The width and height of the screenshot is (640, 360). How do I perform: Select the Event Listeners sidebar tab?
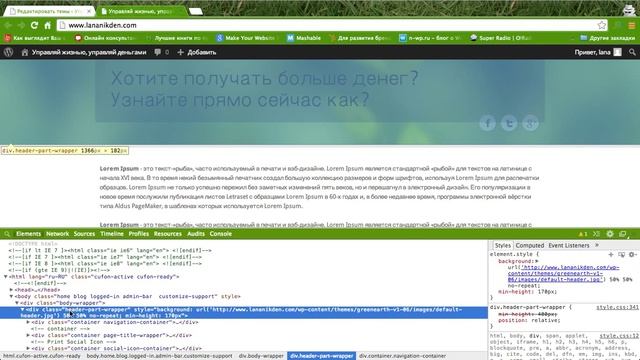(569, 245)
